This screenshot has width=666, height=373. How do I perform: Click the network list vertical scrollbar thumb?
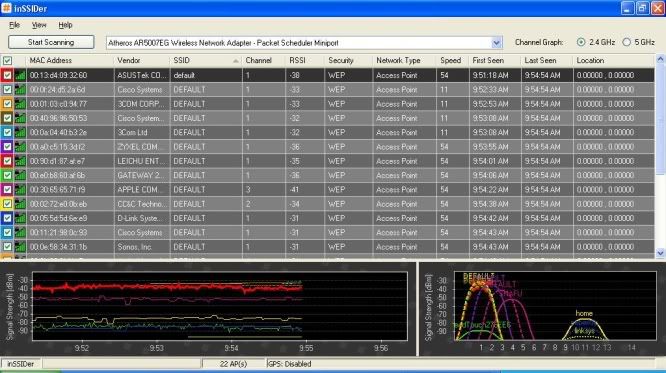660,119
